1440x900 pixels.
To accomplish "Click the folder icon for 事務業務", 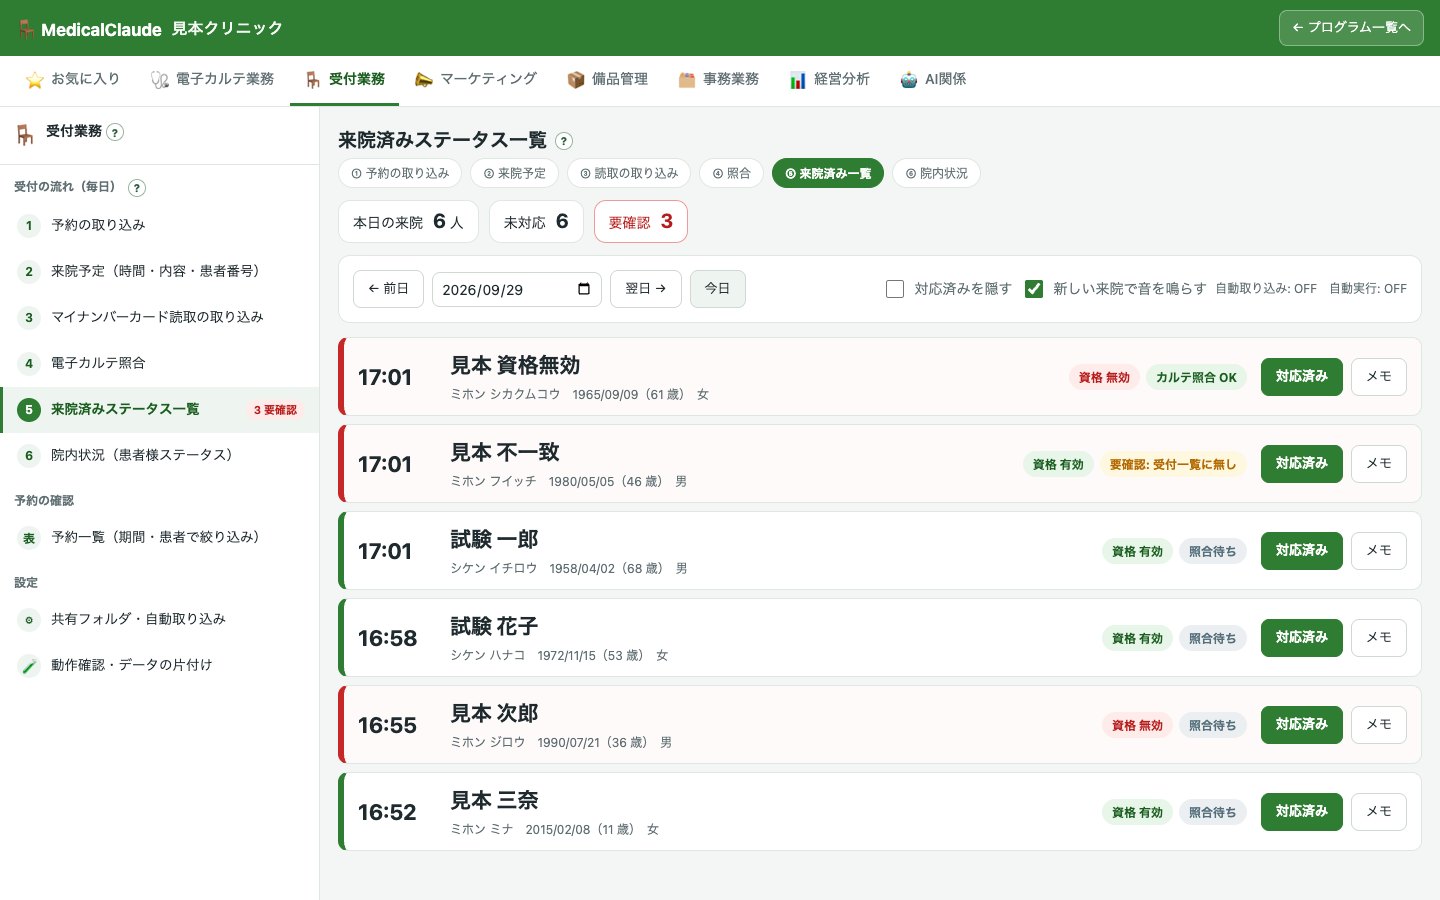I will (686, 80).
